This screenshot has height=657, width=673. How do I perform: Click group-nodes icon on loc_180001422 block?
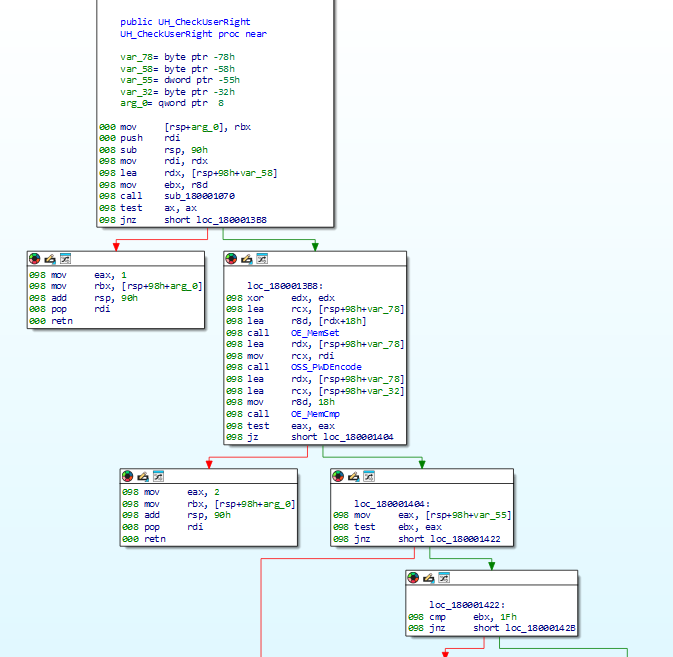coord(444,578)
